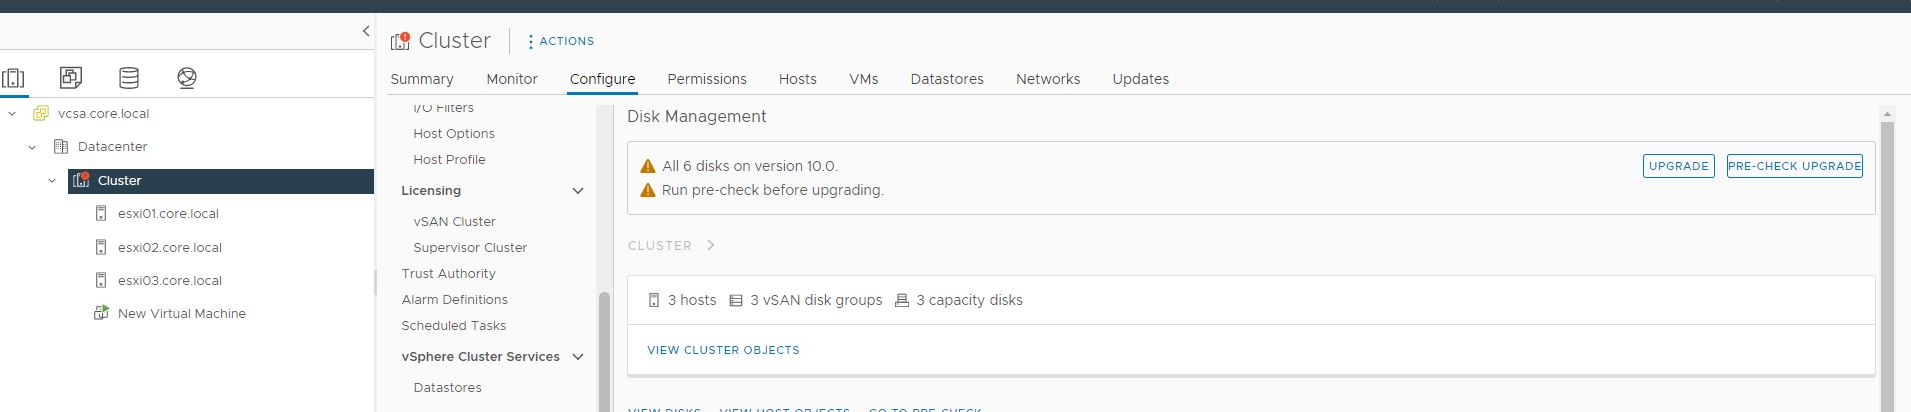Click the settings list vertical scrollbar
The image size is (1911, 412).
[x=604, y=350]
